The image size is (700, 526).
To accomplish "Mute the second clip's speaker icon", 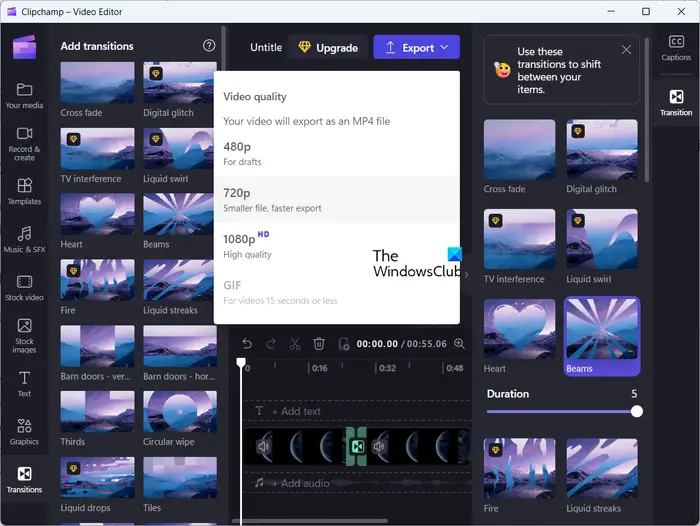I will (x=379, y=446).
